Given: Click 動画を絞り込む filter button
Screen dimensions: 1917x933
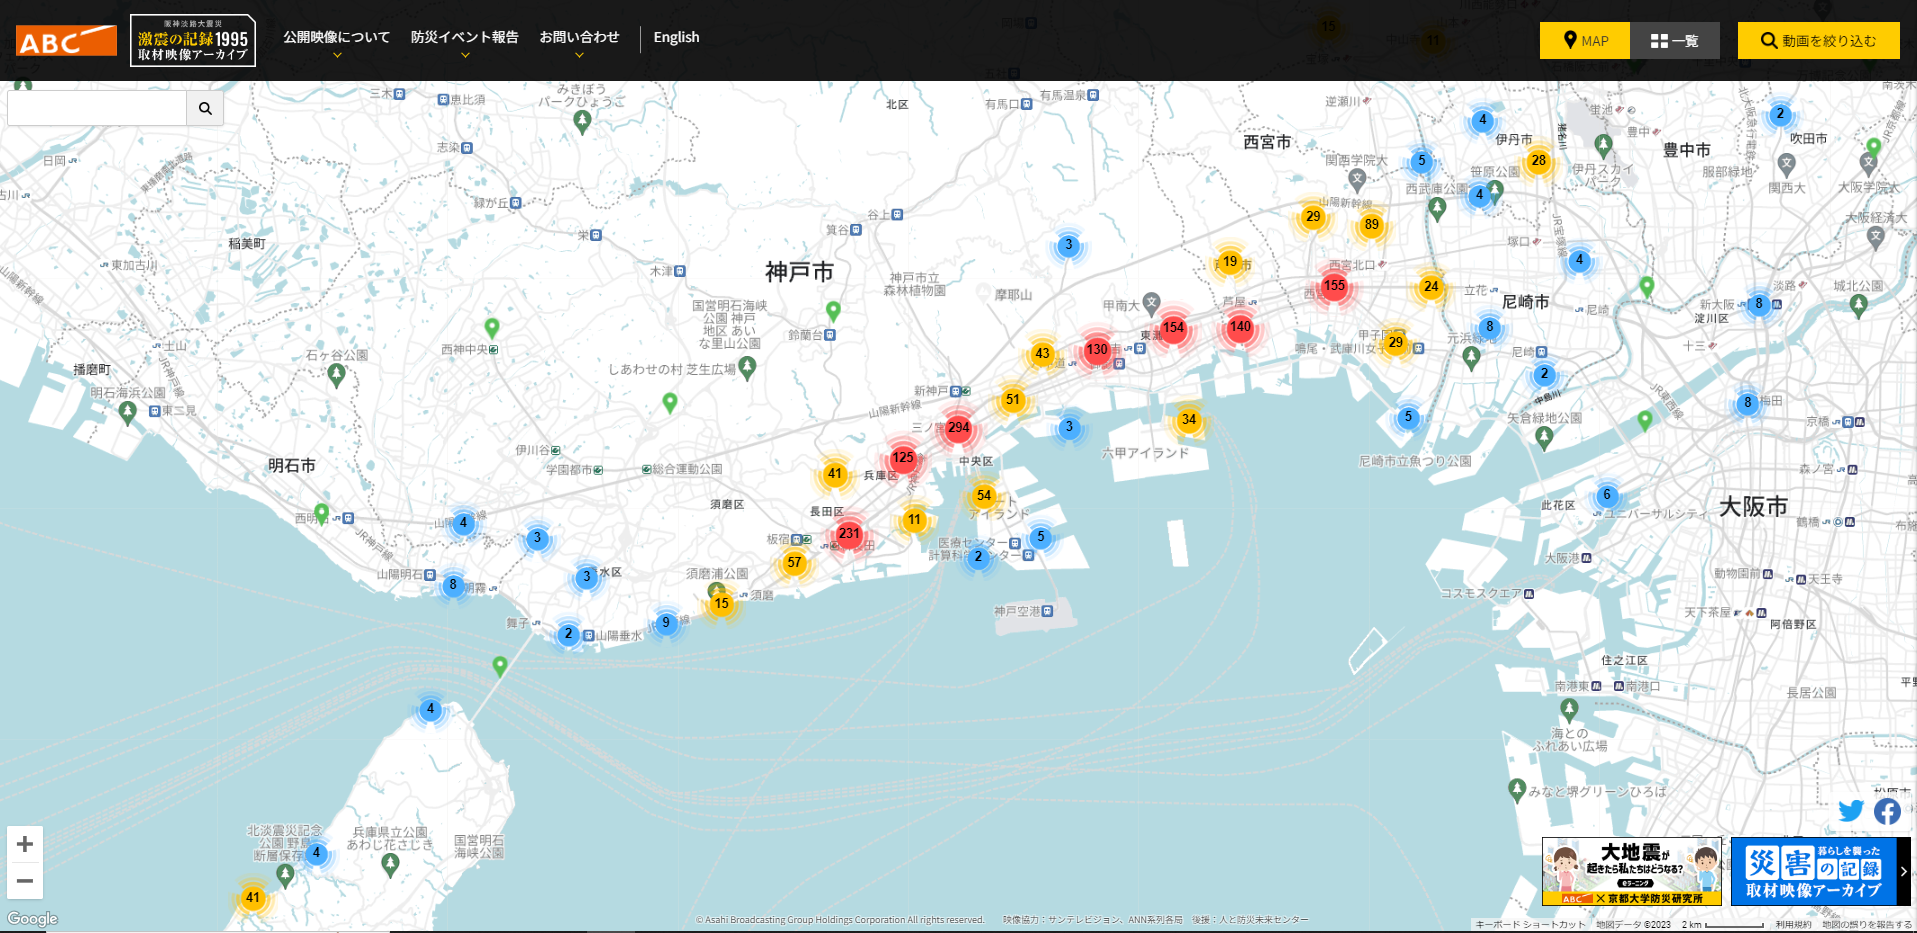Looking at the screenshot, I should 1818,41.
